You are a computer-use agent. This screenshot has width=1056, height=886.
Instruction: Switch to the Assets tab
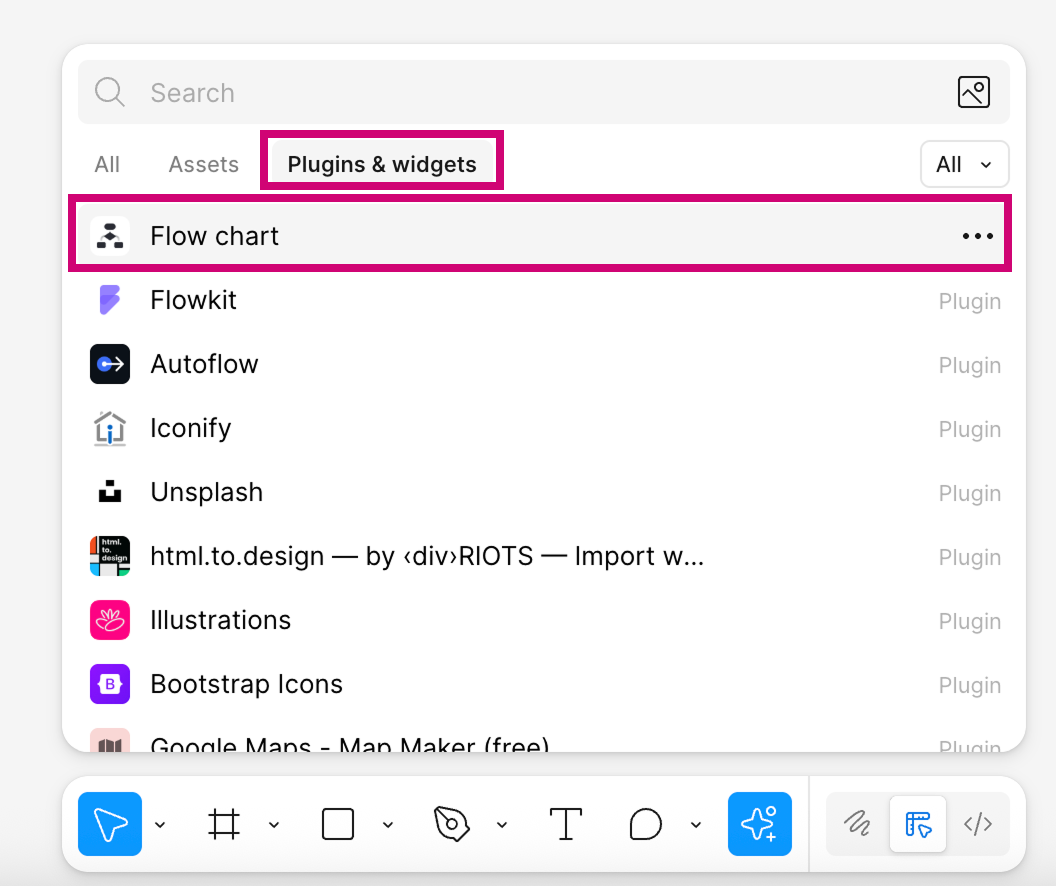(204, 165)
